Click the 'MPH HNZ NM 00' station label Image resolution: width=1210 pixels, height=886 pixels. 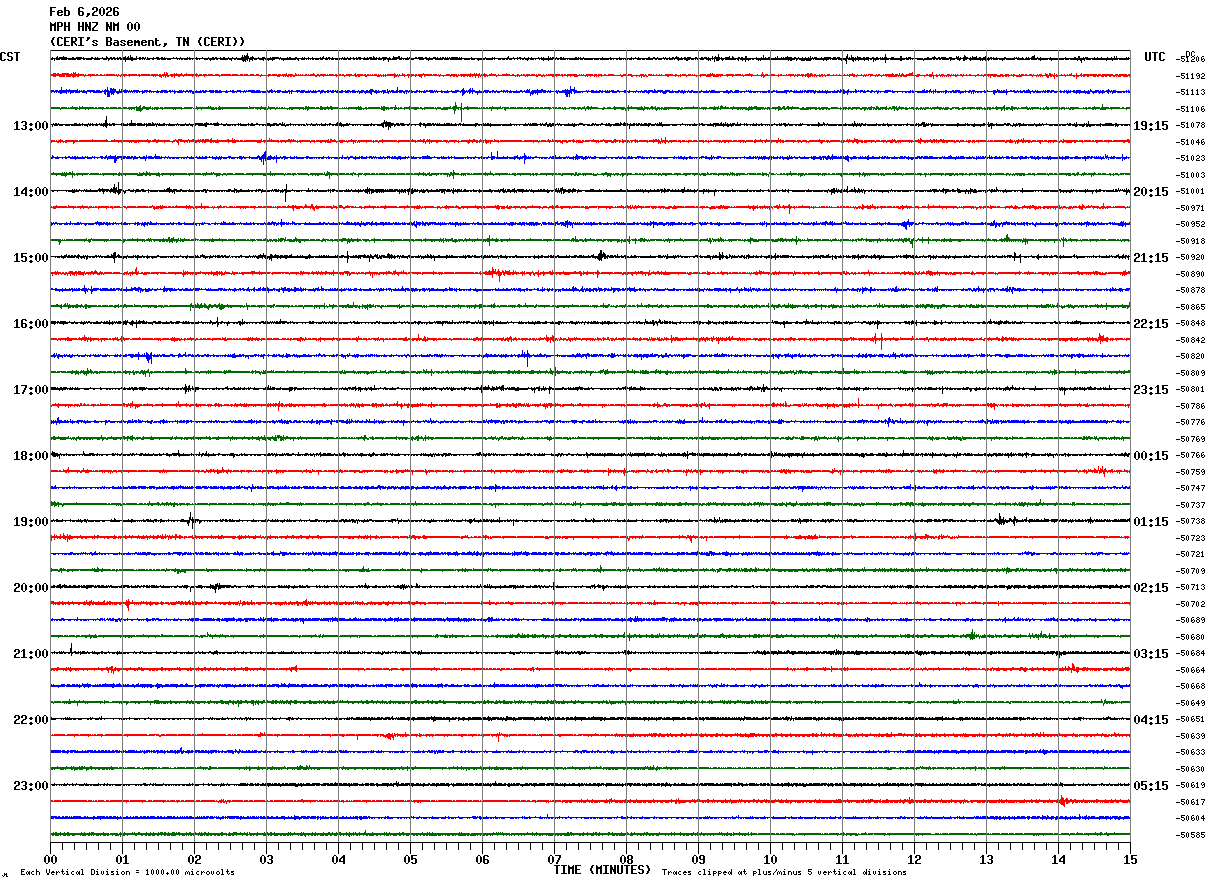pos(95,27)
